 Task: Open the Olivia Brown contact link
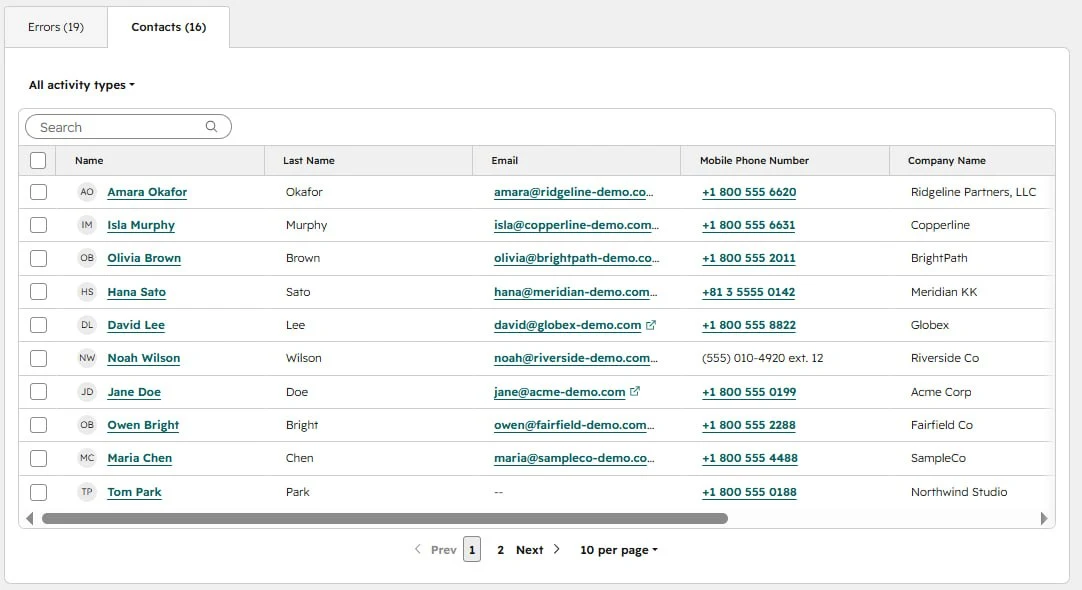click(144, 258)
